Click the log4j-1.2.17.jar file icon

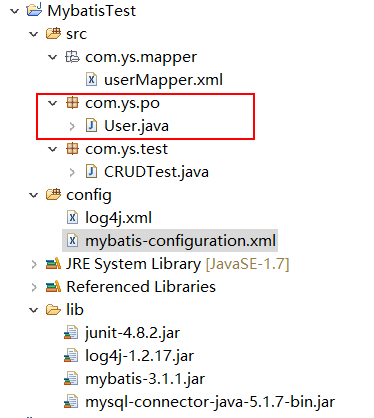pyautogui.click(x=71, y=356)
